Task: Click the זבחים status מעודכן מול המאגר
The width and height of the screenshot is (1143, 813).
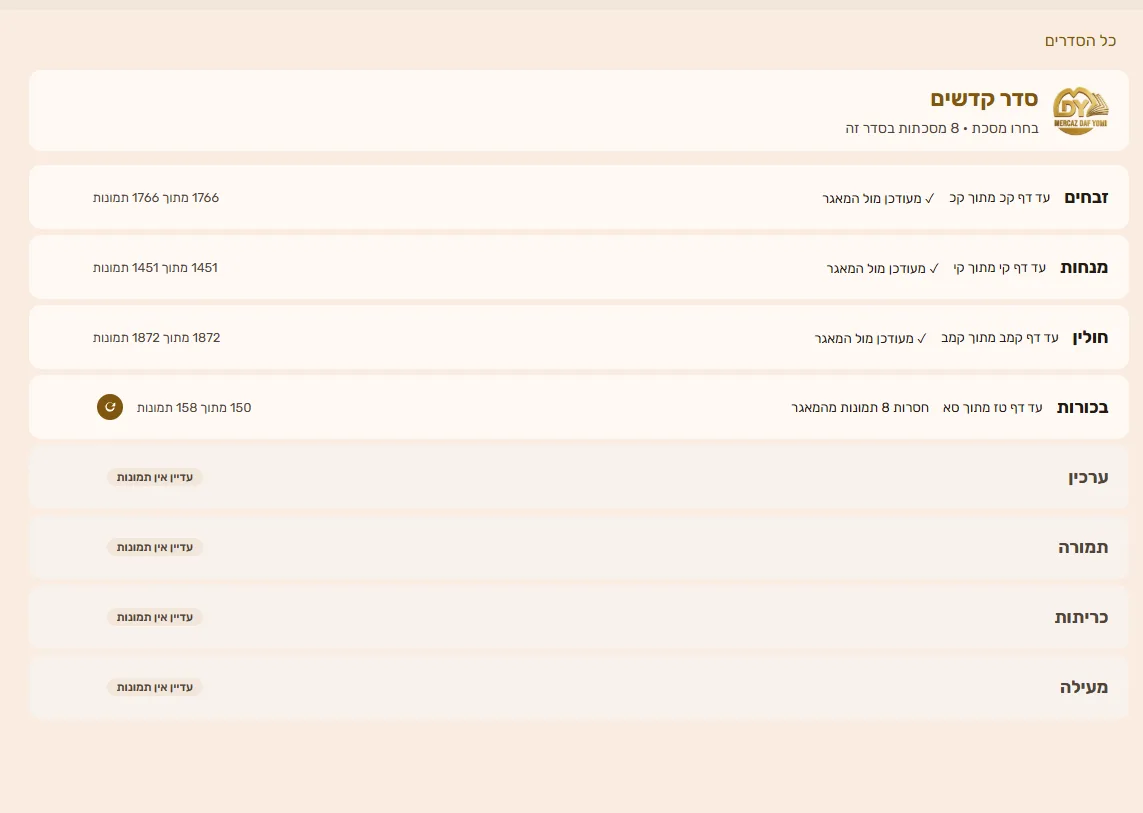Action: [878, 198]
